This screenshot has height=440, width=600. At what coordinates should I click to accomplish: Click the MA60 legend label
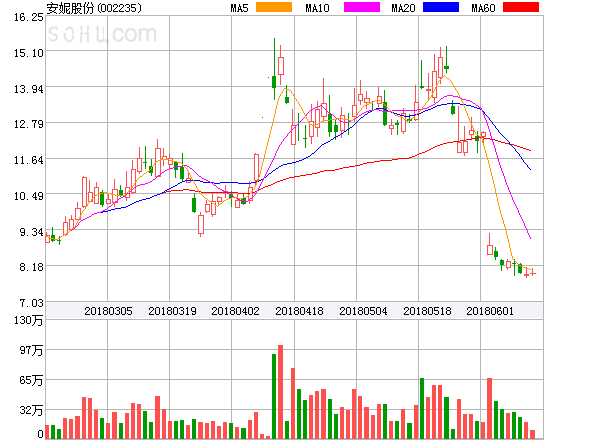tap(483, 8)
